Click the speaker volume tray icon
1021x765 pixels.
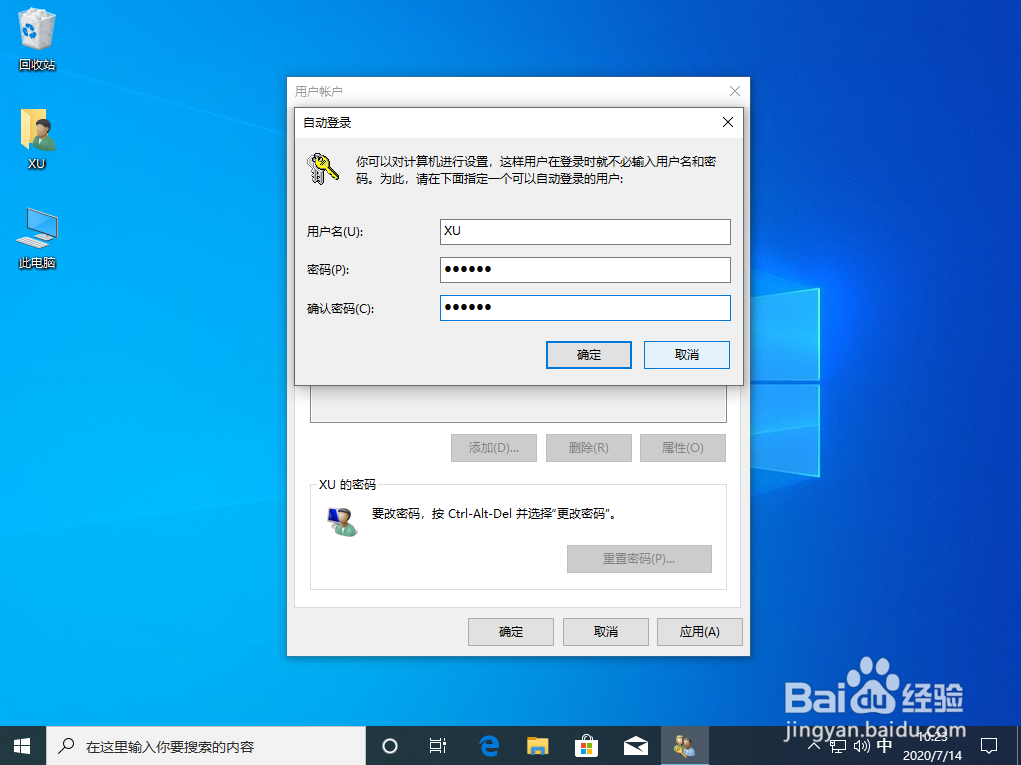(x=862, y=745)
